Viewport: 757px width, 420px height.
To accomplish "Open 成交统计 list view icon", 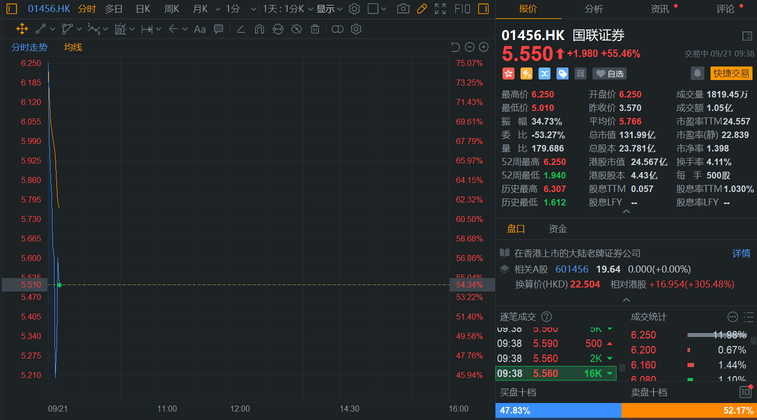I will click(x=749, y=317).
